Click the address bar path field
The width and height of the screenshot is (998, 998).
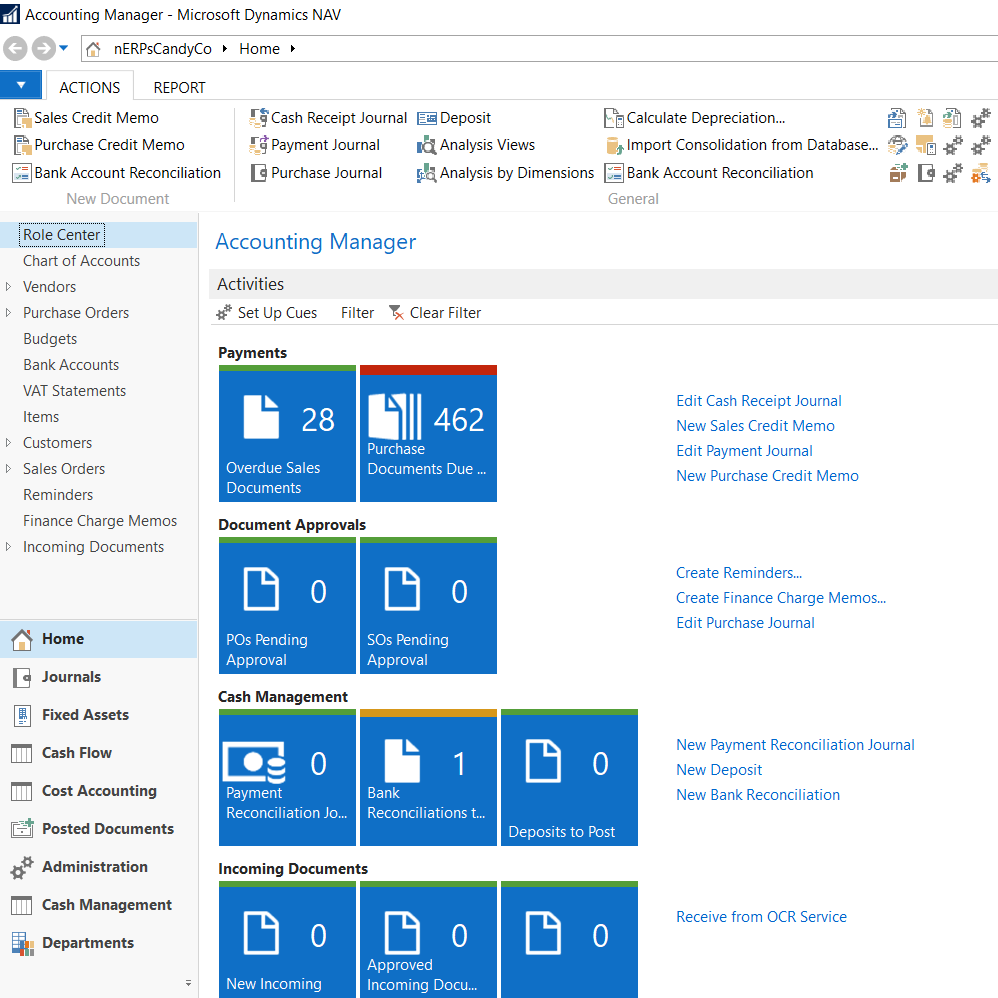point(600,48)
